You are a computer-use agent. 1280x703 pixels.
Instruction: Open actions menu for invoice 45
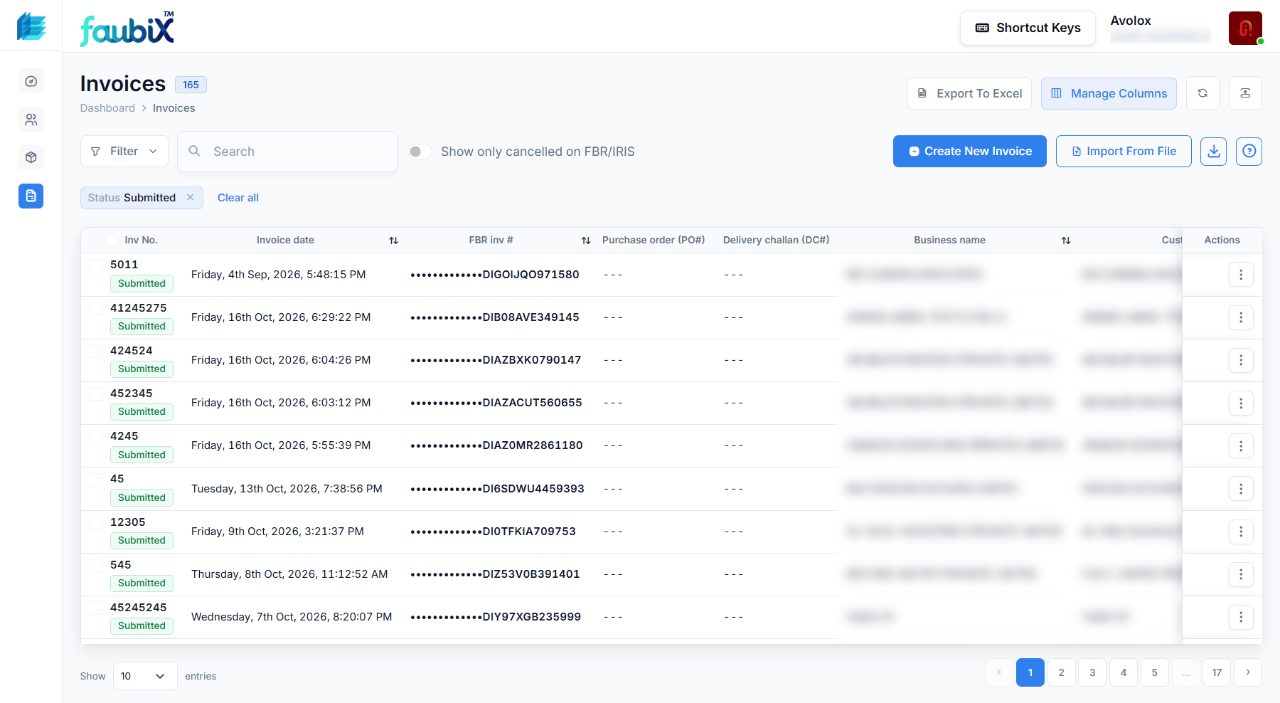1241,489
